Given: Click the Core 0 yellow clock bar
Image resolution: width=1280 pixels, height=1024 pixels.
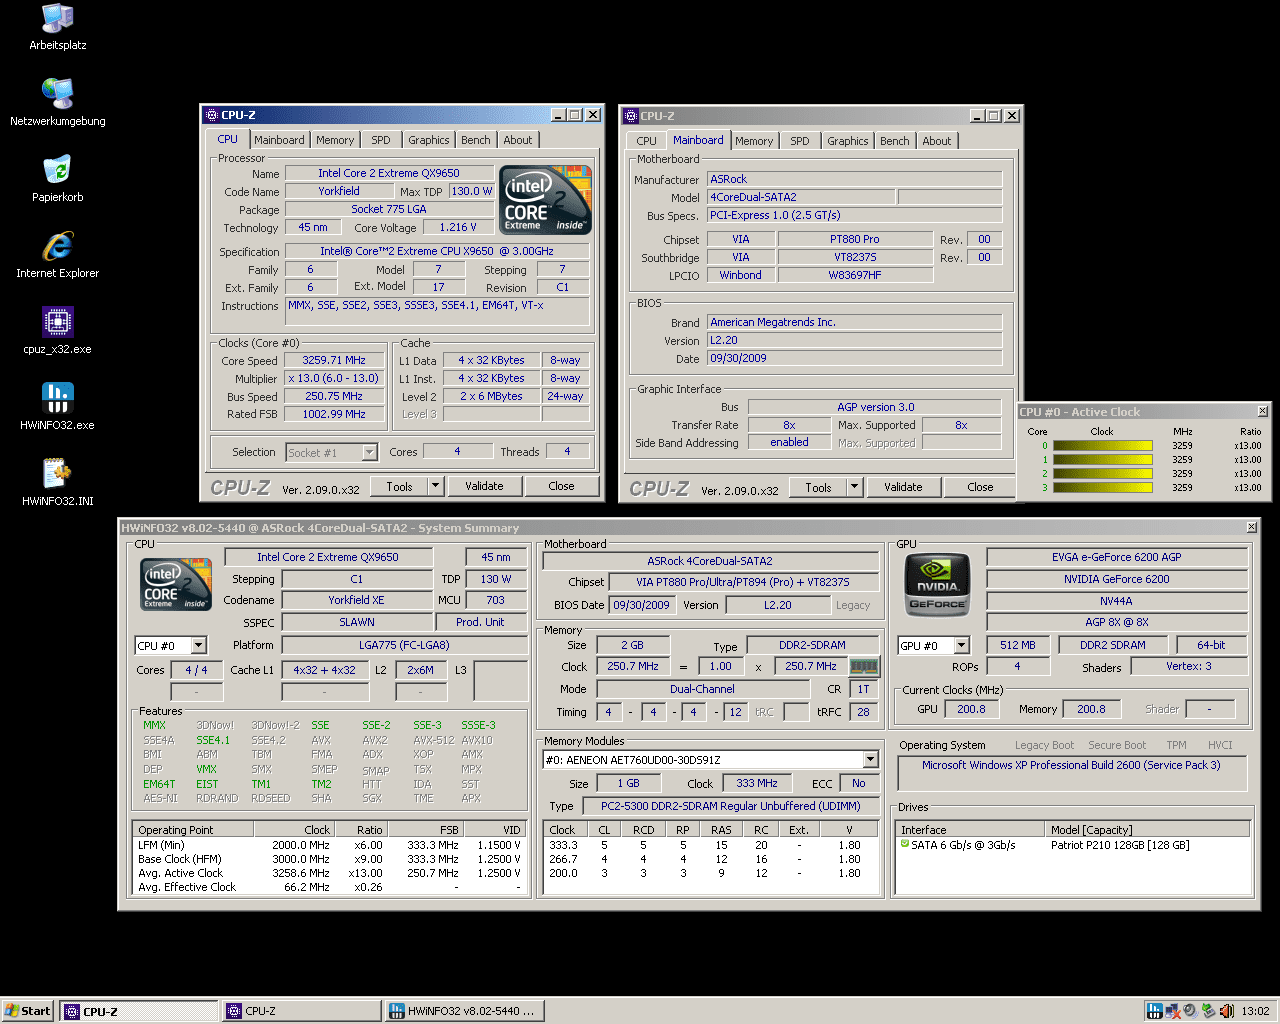Looking at the screenshot, I should 1102,446.
